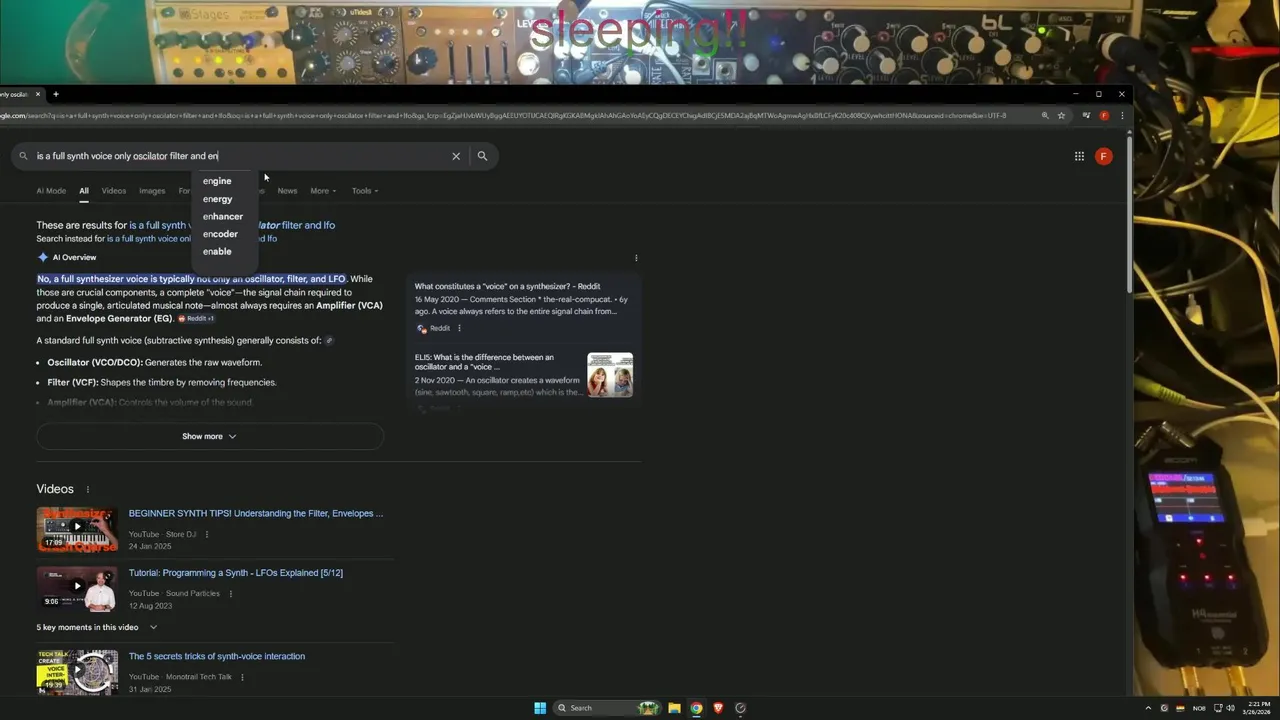Select the 'energy' autocomplete suggestion
The height and width of the screenshot is (720, 1280).
tap(217, 199)
